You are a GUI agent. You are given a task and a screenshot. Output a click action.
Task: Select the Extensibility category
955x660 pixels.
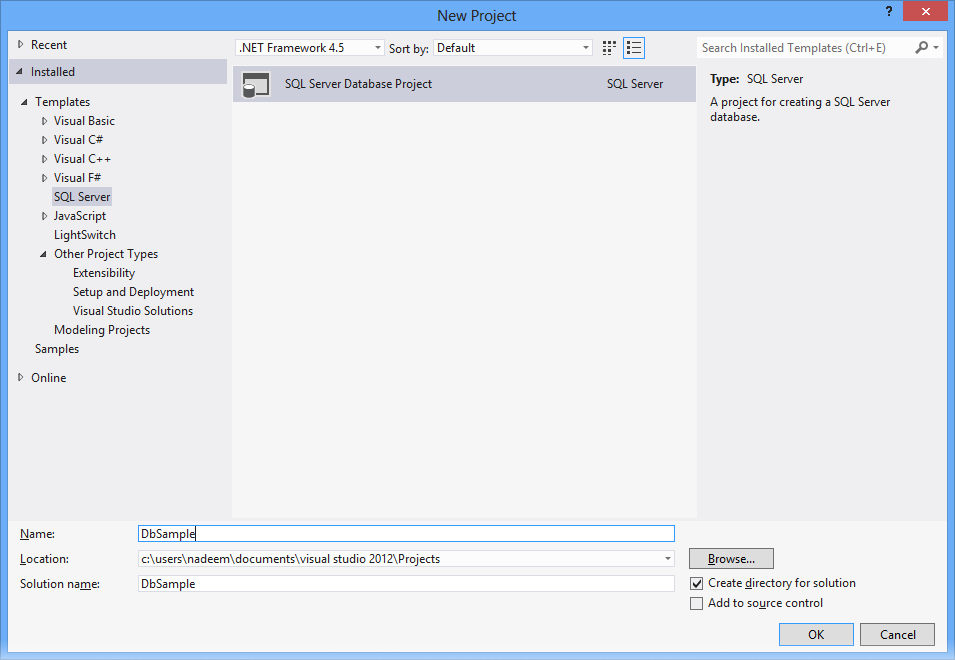pos(104,273)
